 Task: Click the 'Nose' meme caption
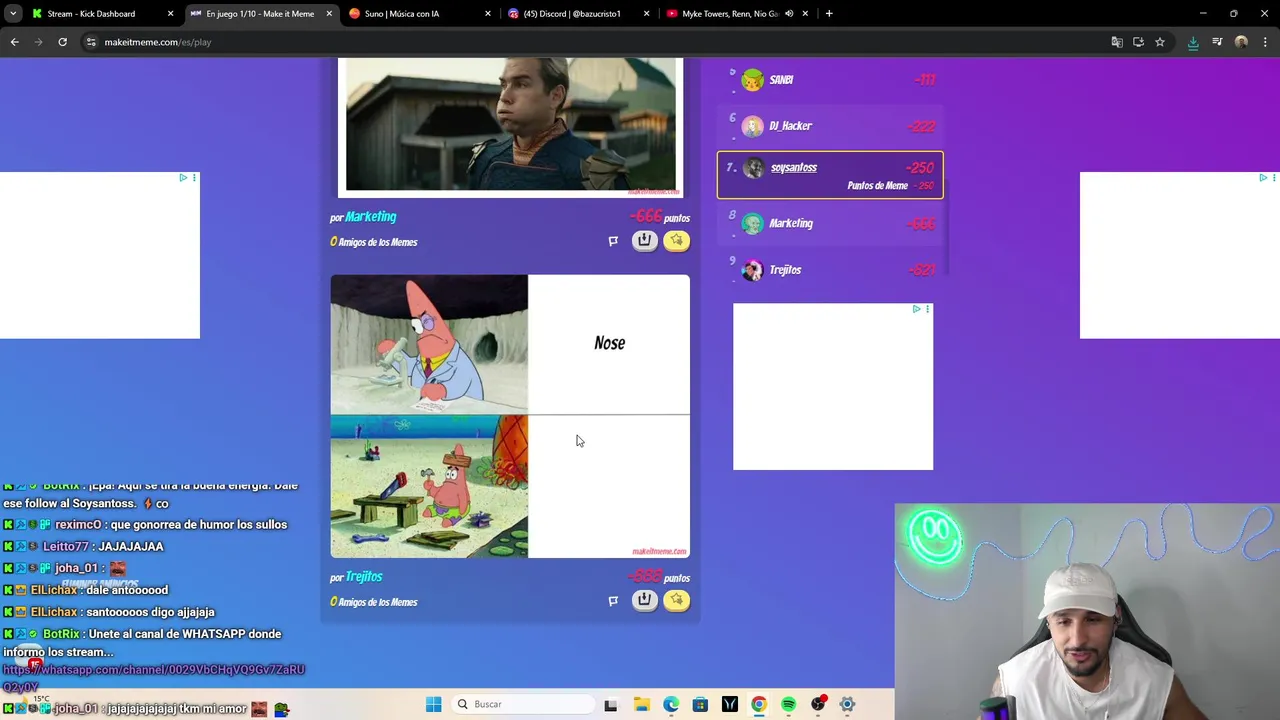(609, 343)
